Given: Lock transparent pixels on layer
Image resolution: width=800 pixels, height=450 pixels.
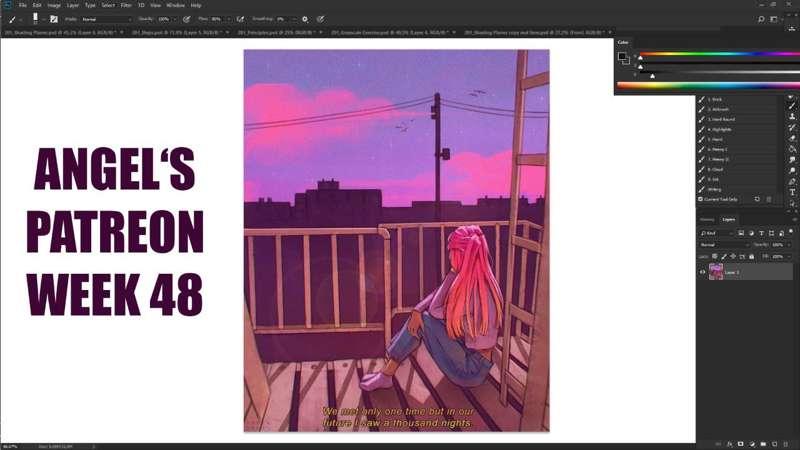Looking at the screenshot, I should 715,257.
